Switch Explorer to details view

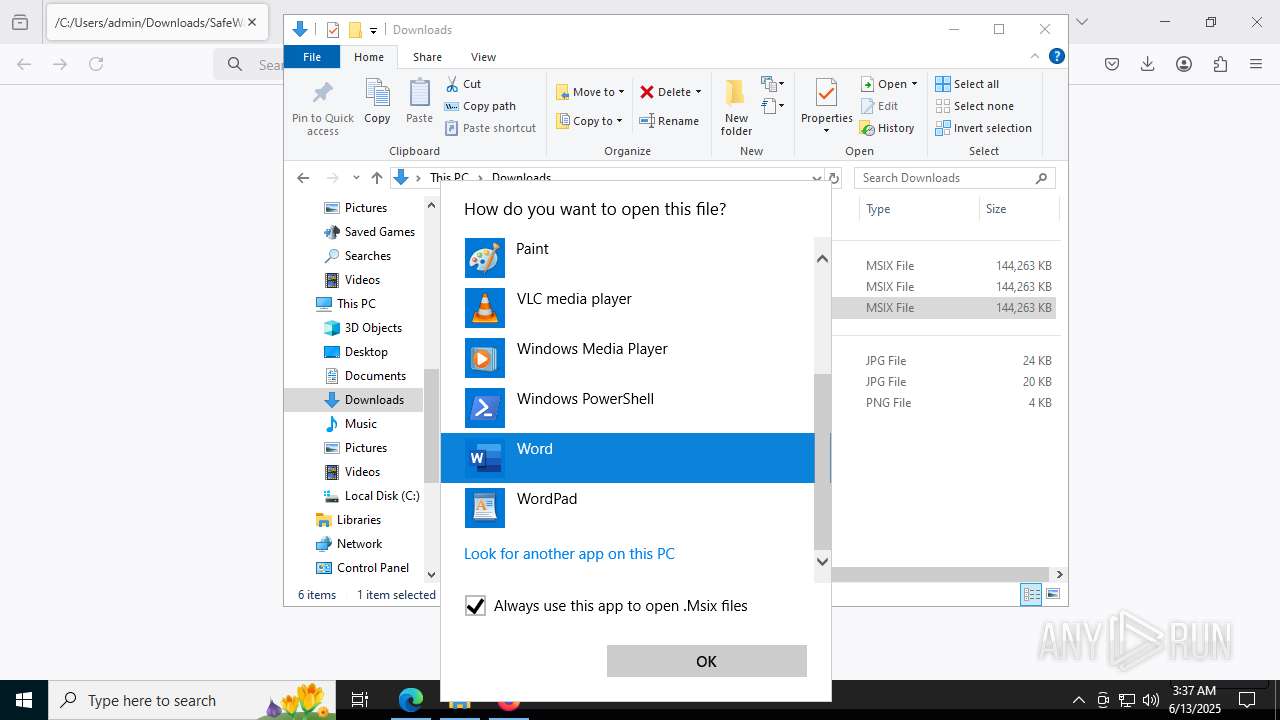[1030, 594]
